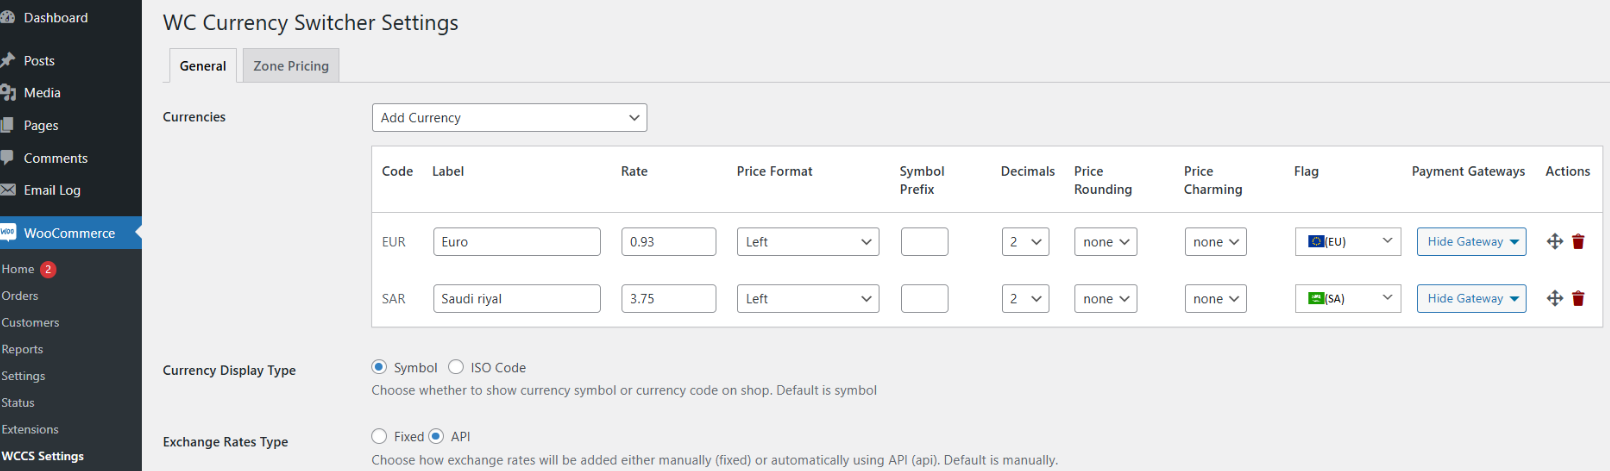Click the Symbol Prefix field for SAR
This screenshot has height=471, width=1610.
coord(924,299)
